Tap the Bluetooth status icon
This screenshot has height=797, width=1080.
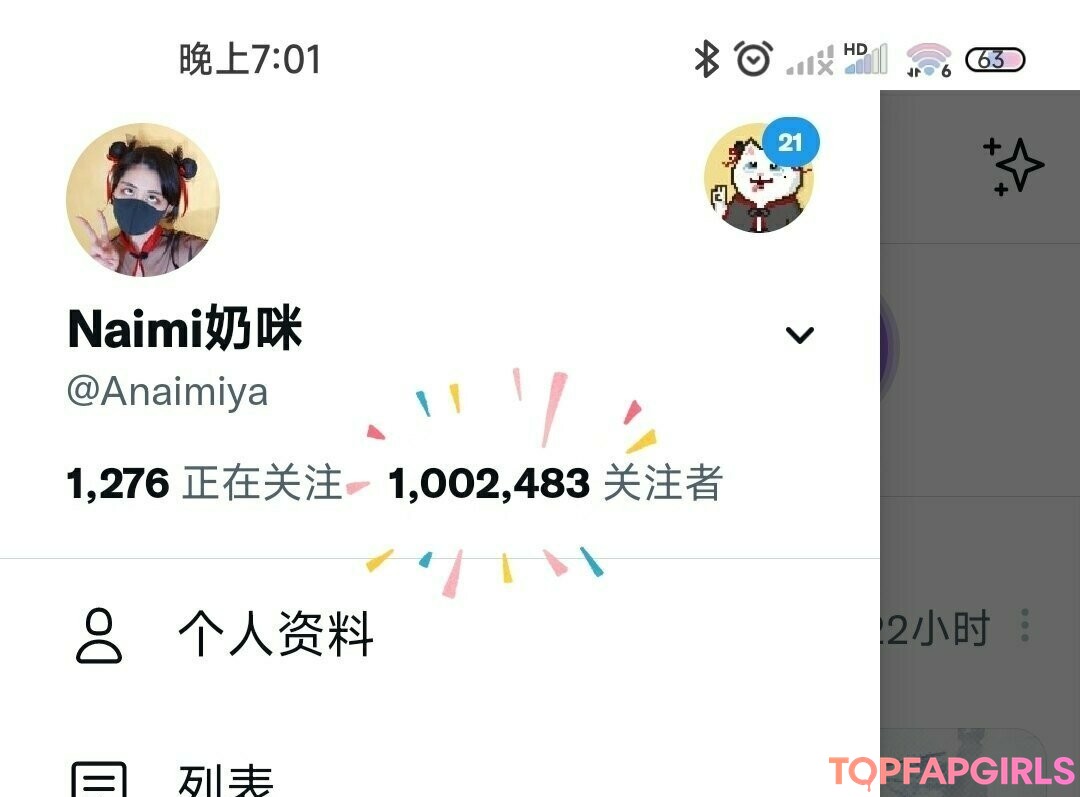[x=706, y=59]
